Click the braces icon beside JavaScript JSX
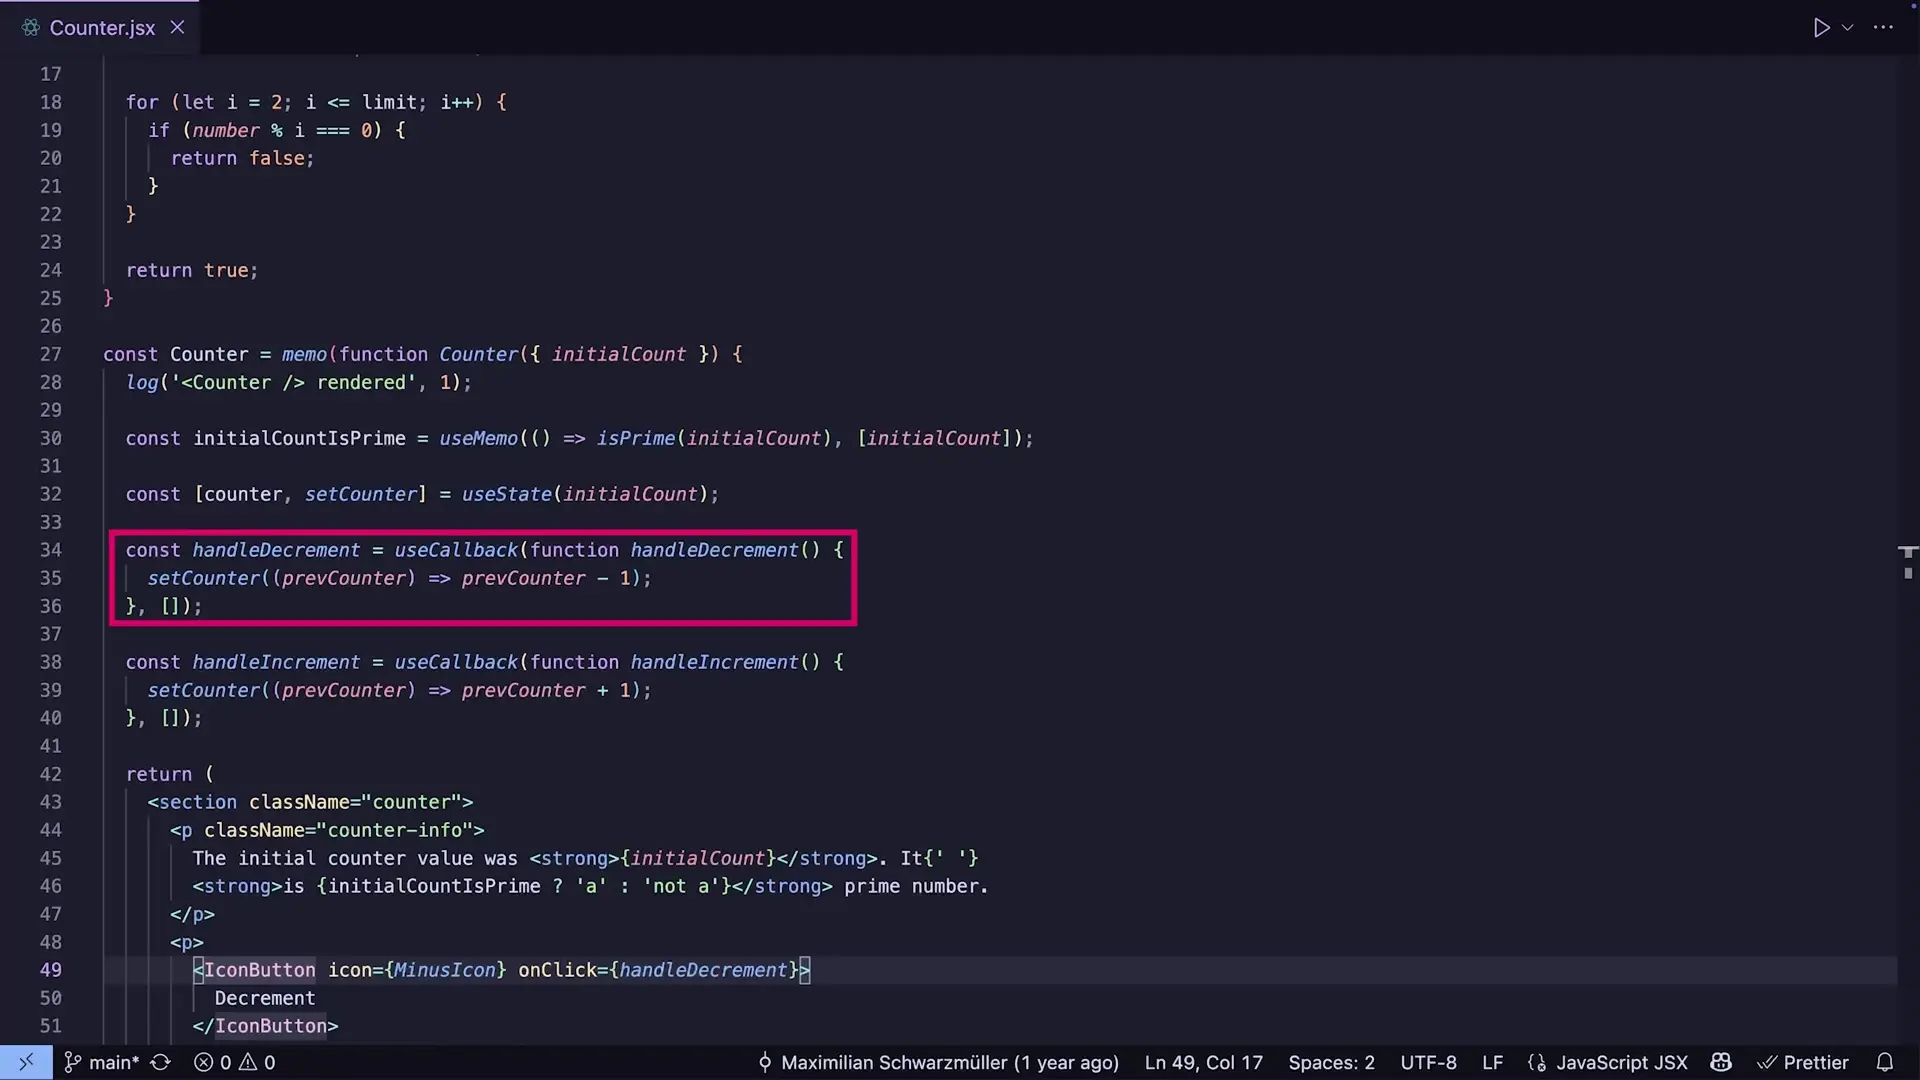This screenshot has width=1920, height=1080. click(x=1537, y=1062)
